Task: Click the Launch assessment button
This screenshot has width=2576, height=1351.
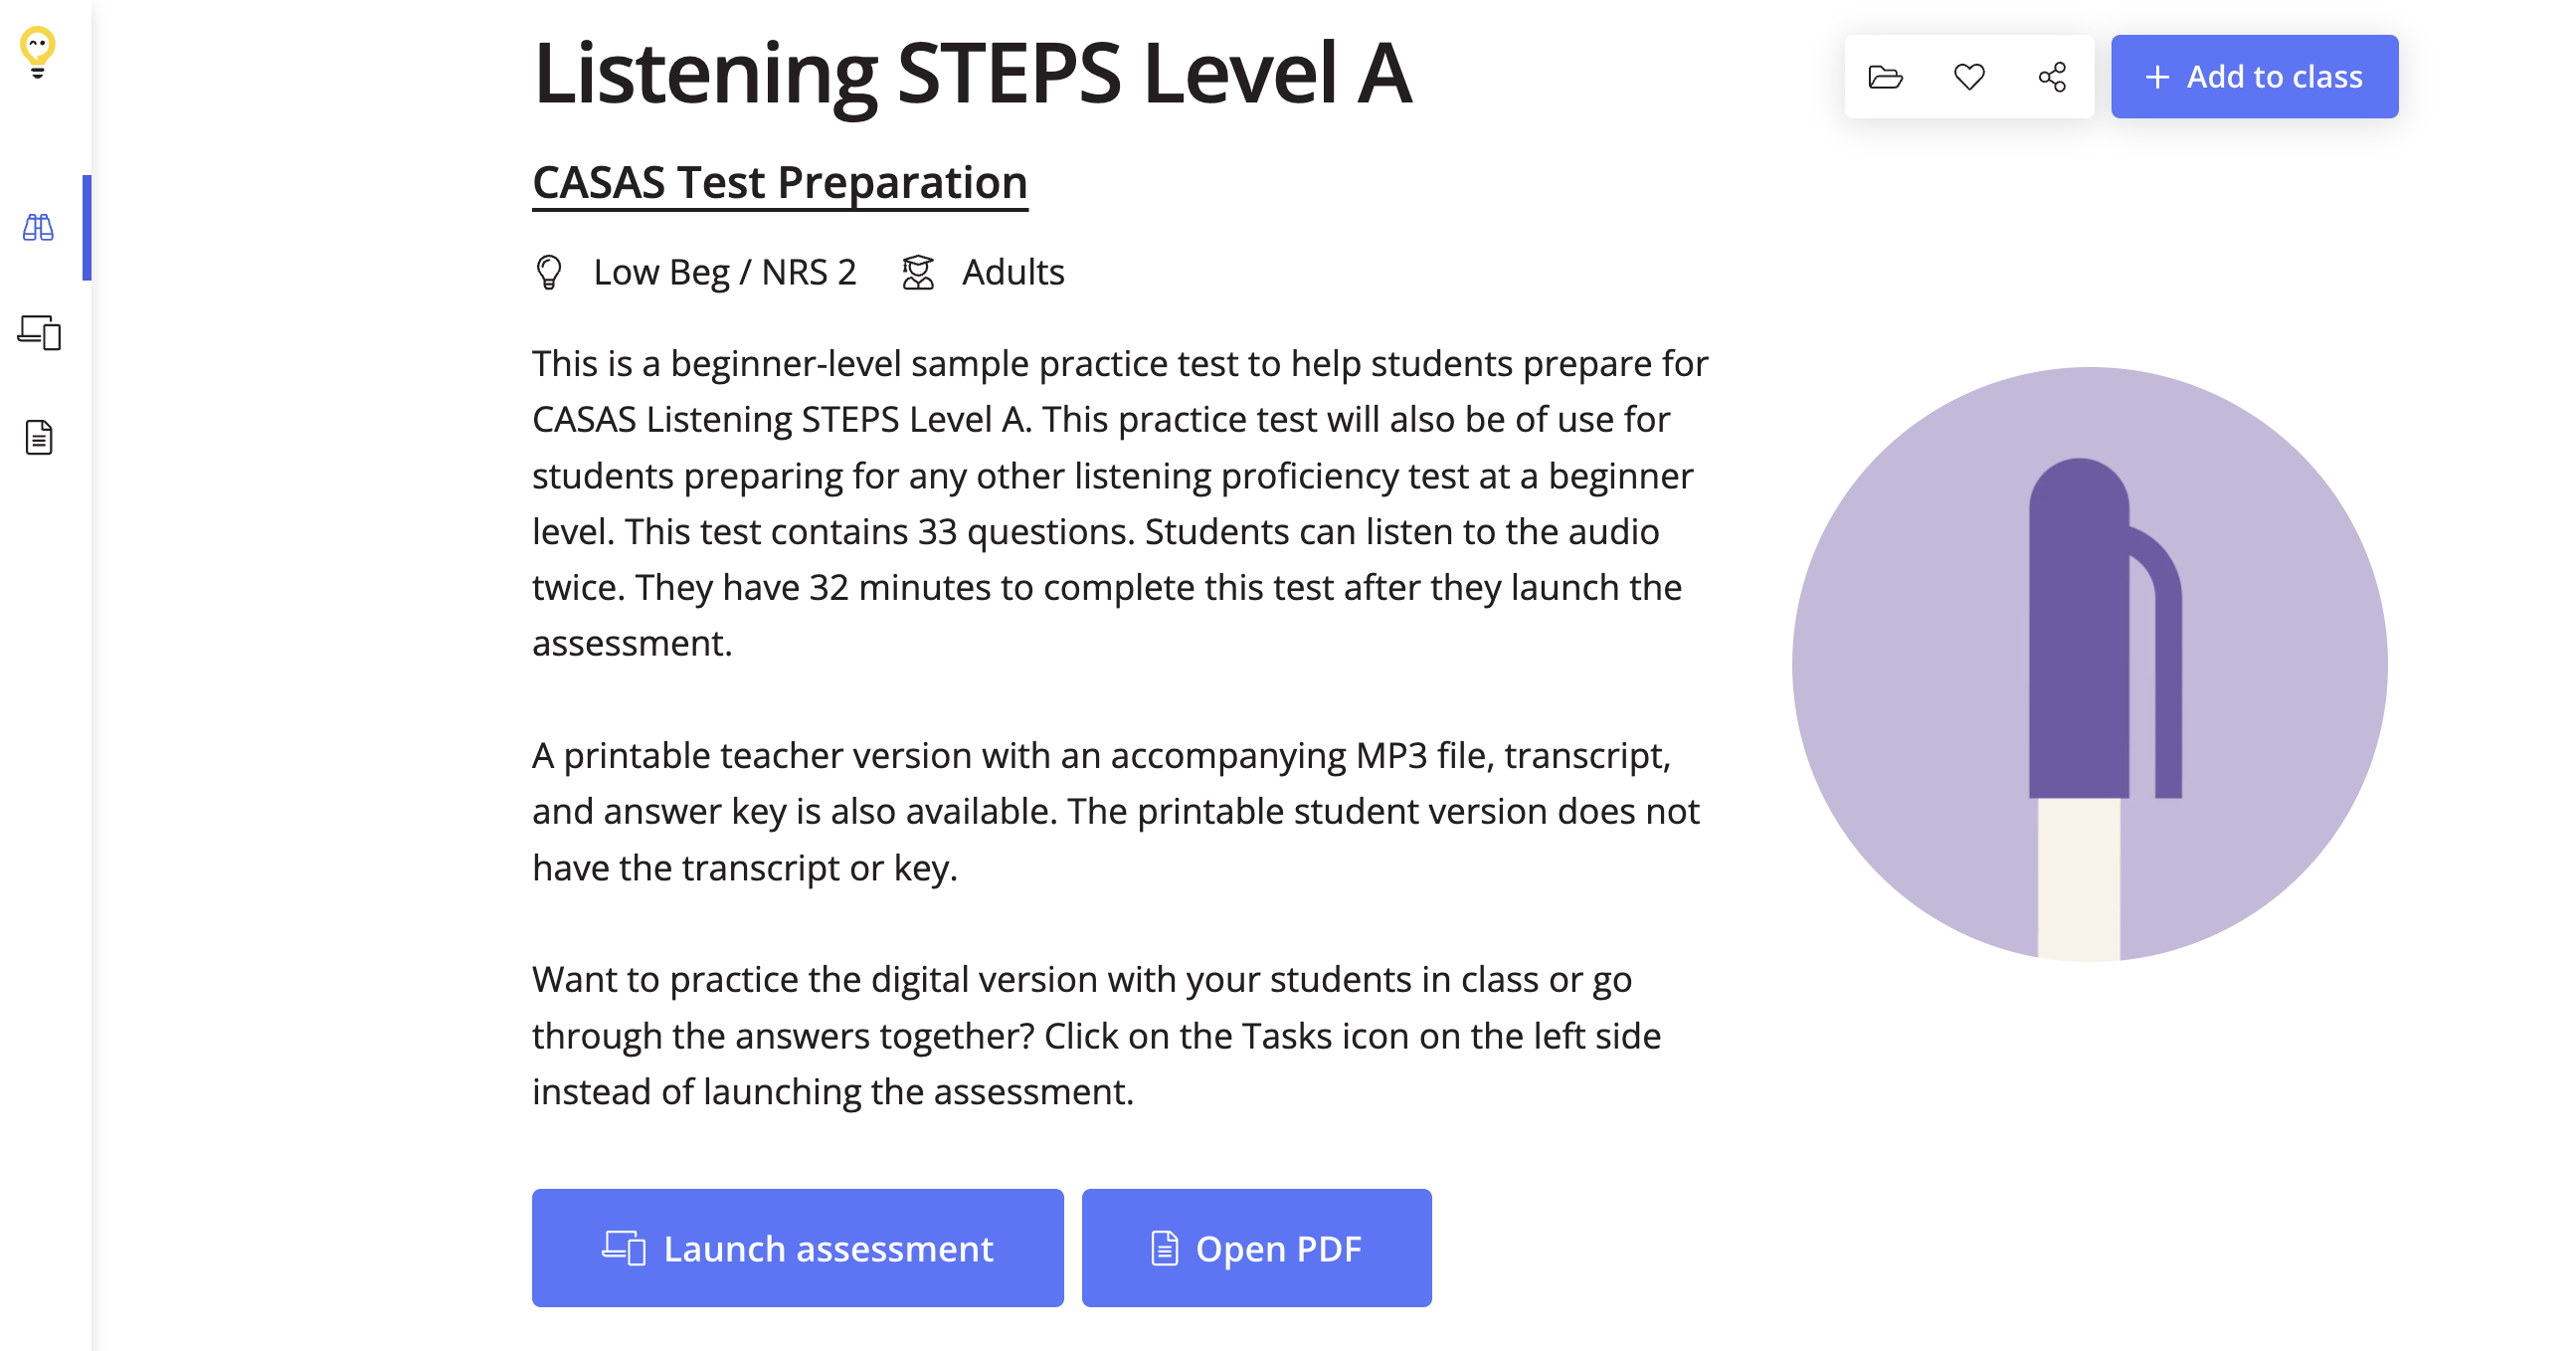Action: pos(797,1247)
